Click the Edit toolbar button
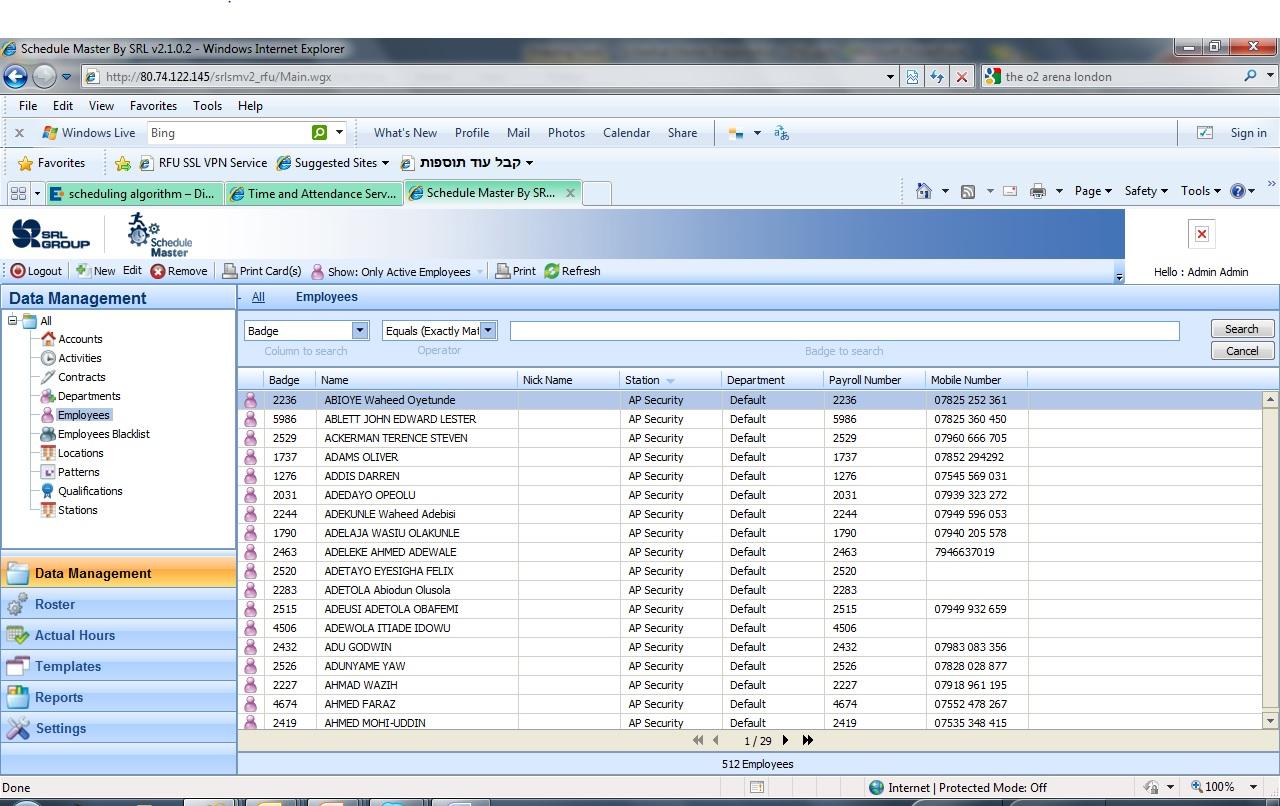Screen dimensions: 1280x806 point(132,271)
